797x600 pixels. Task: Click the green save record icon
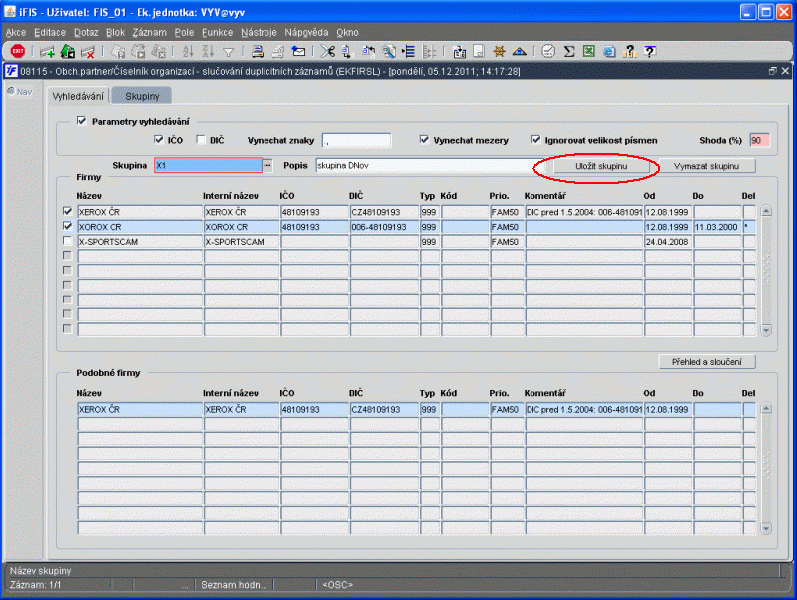[x=68, y=51]
